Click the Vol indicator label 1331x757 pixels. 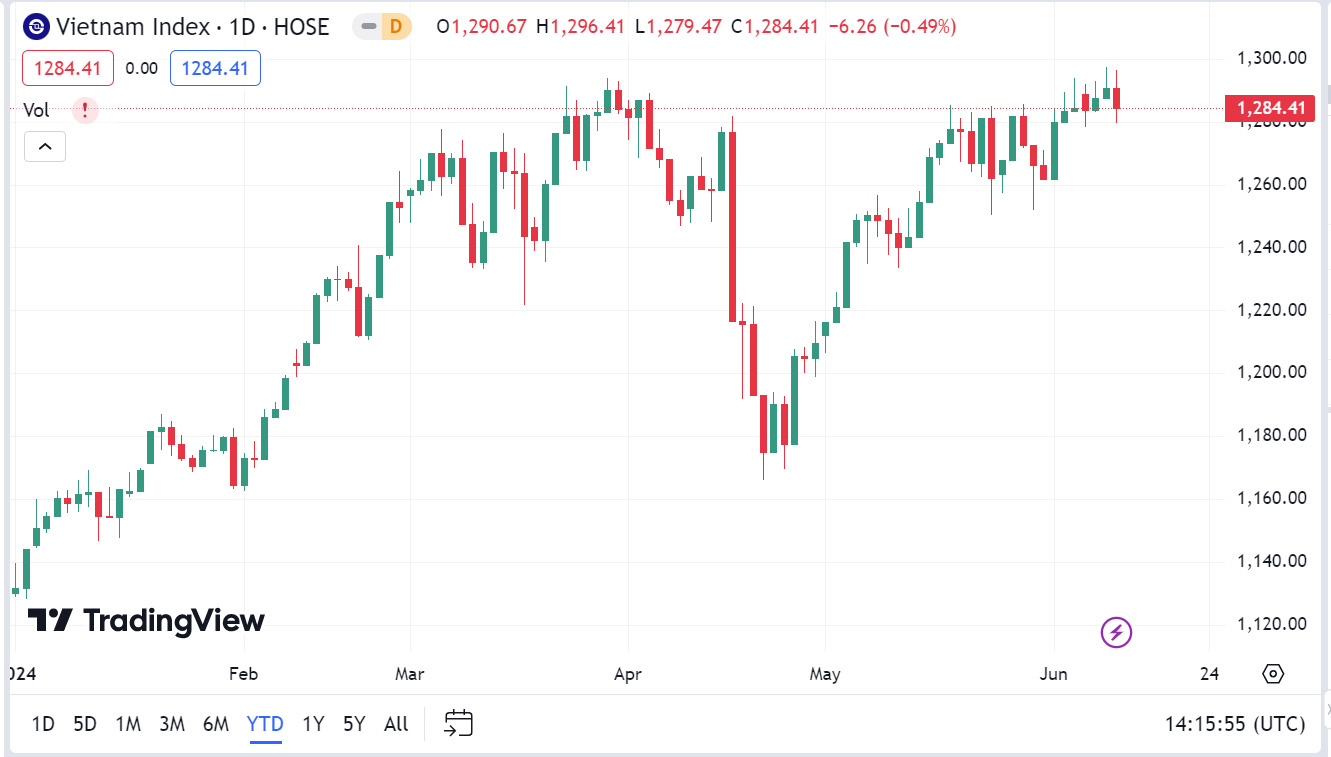(36, 110)
